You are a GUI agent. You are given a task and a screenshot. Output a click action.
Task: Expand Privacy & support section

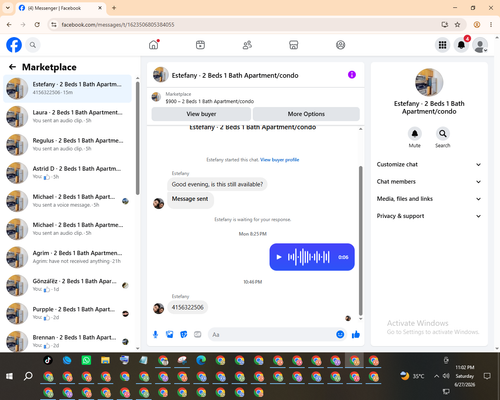(429, 216)
